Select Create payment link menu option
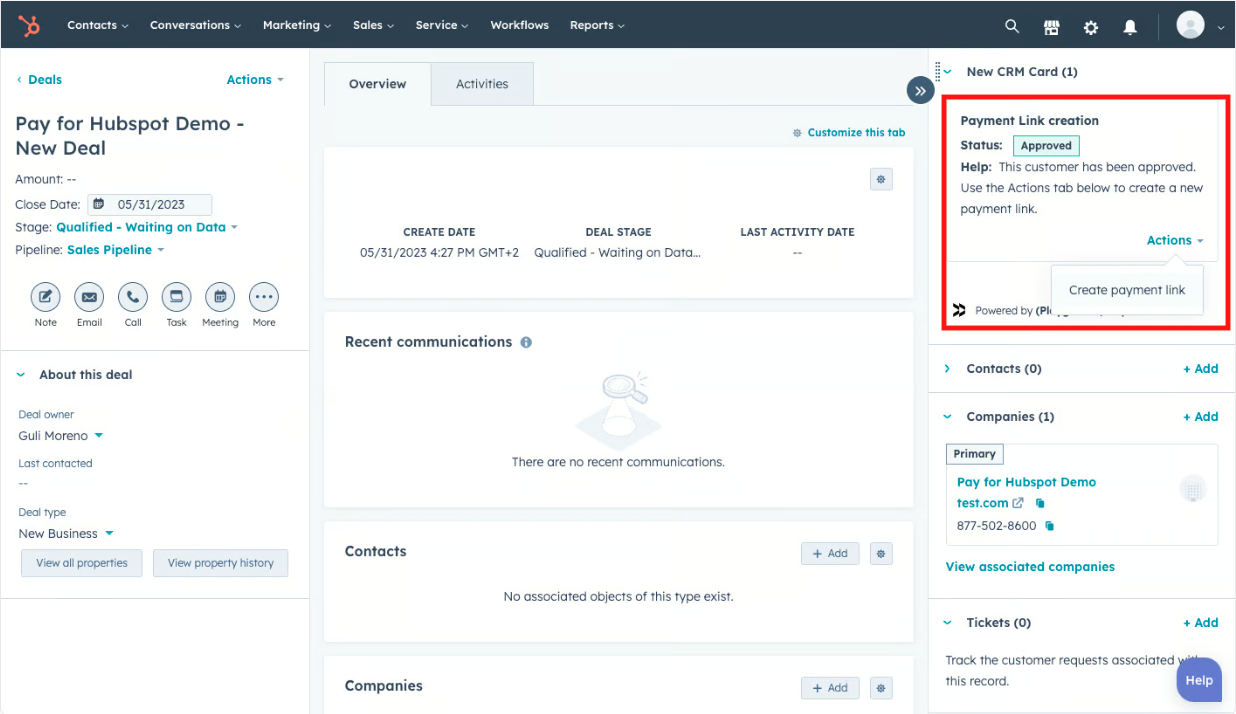Viewport: 1236px width, 714px height. coord(1127,290)
